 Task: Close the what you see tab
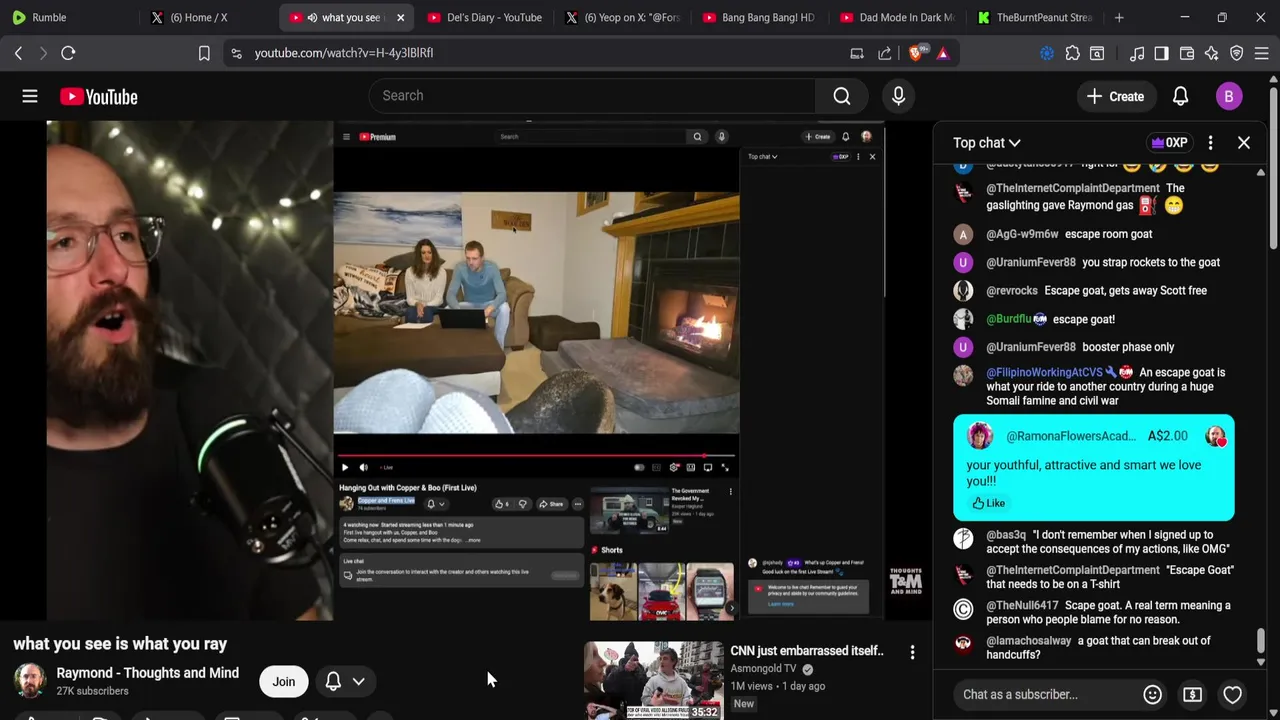[400, 17]
